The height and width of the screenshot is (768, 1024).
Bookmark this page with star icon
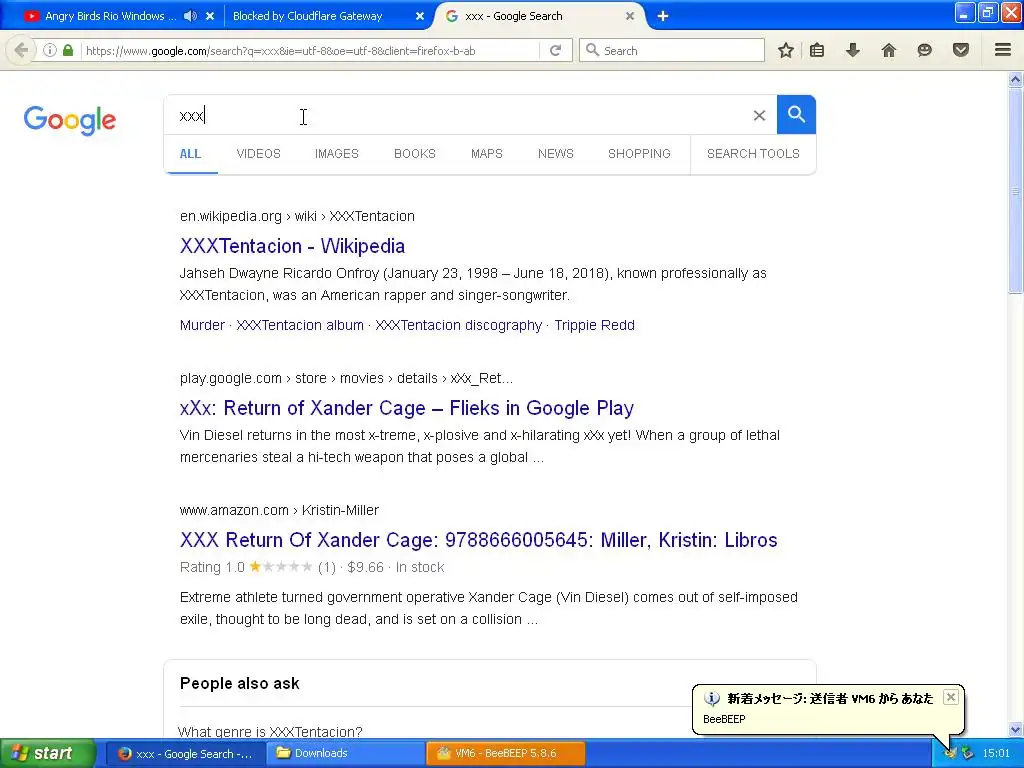[x=786, y=50]
